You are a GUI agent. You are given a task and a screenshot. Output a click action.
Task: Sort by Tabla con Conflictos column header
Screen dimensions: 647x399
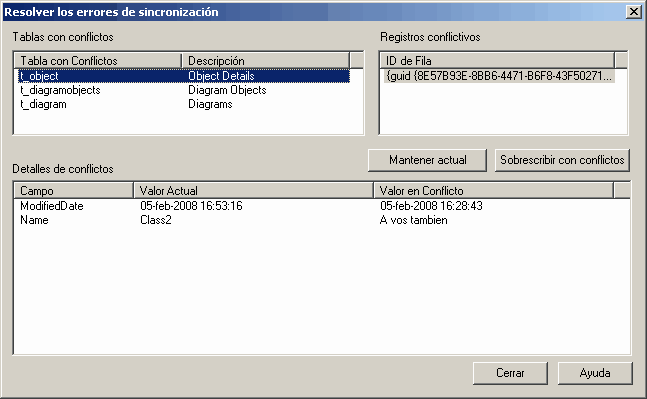(98, 61)
